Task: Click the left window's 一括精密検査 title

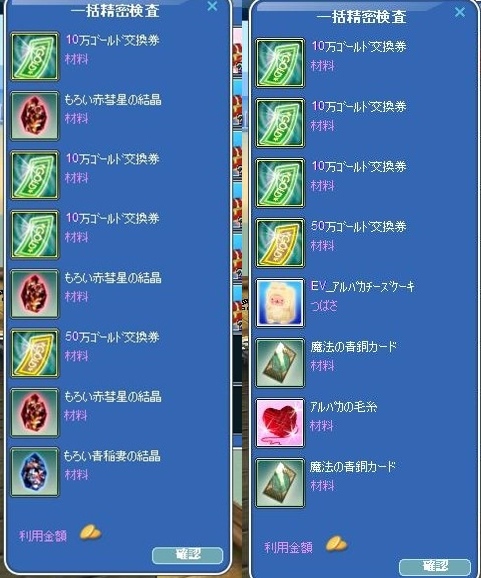Action: [115, 10]
